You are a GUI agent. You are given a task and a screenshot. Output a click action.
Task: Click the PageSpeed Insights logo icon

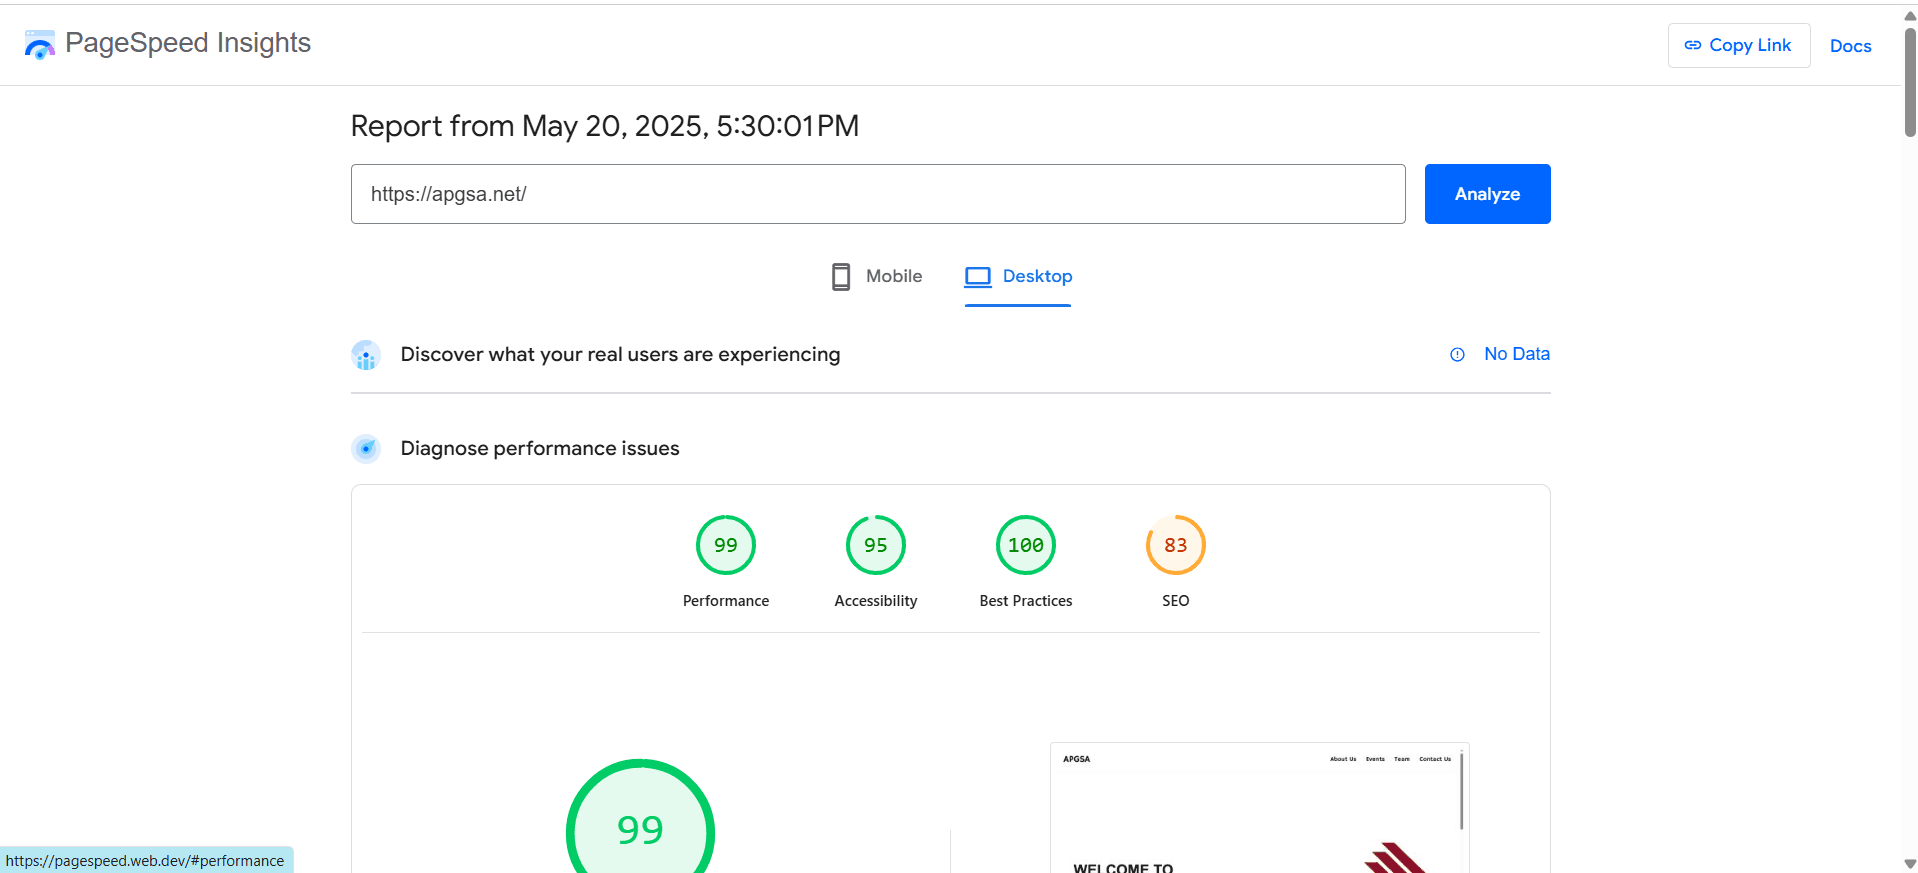pyautogui.click(x=40, y=45)
